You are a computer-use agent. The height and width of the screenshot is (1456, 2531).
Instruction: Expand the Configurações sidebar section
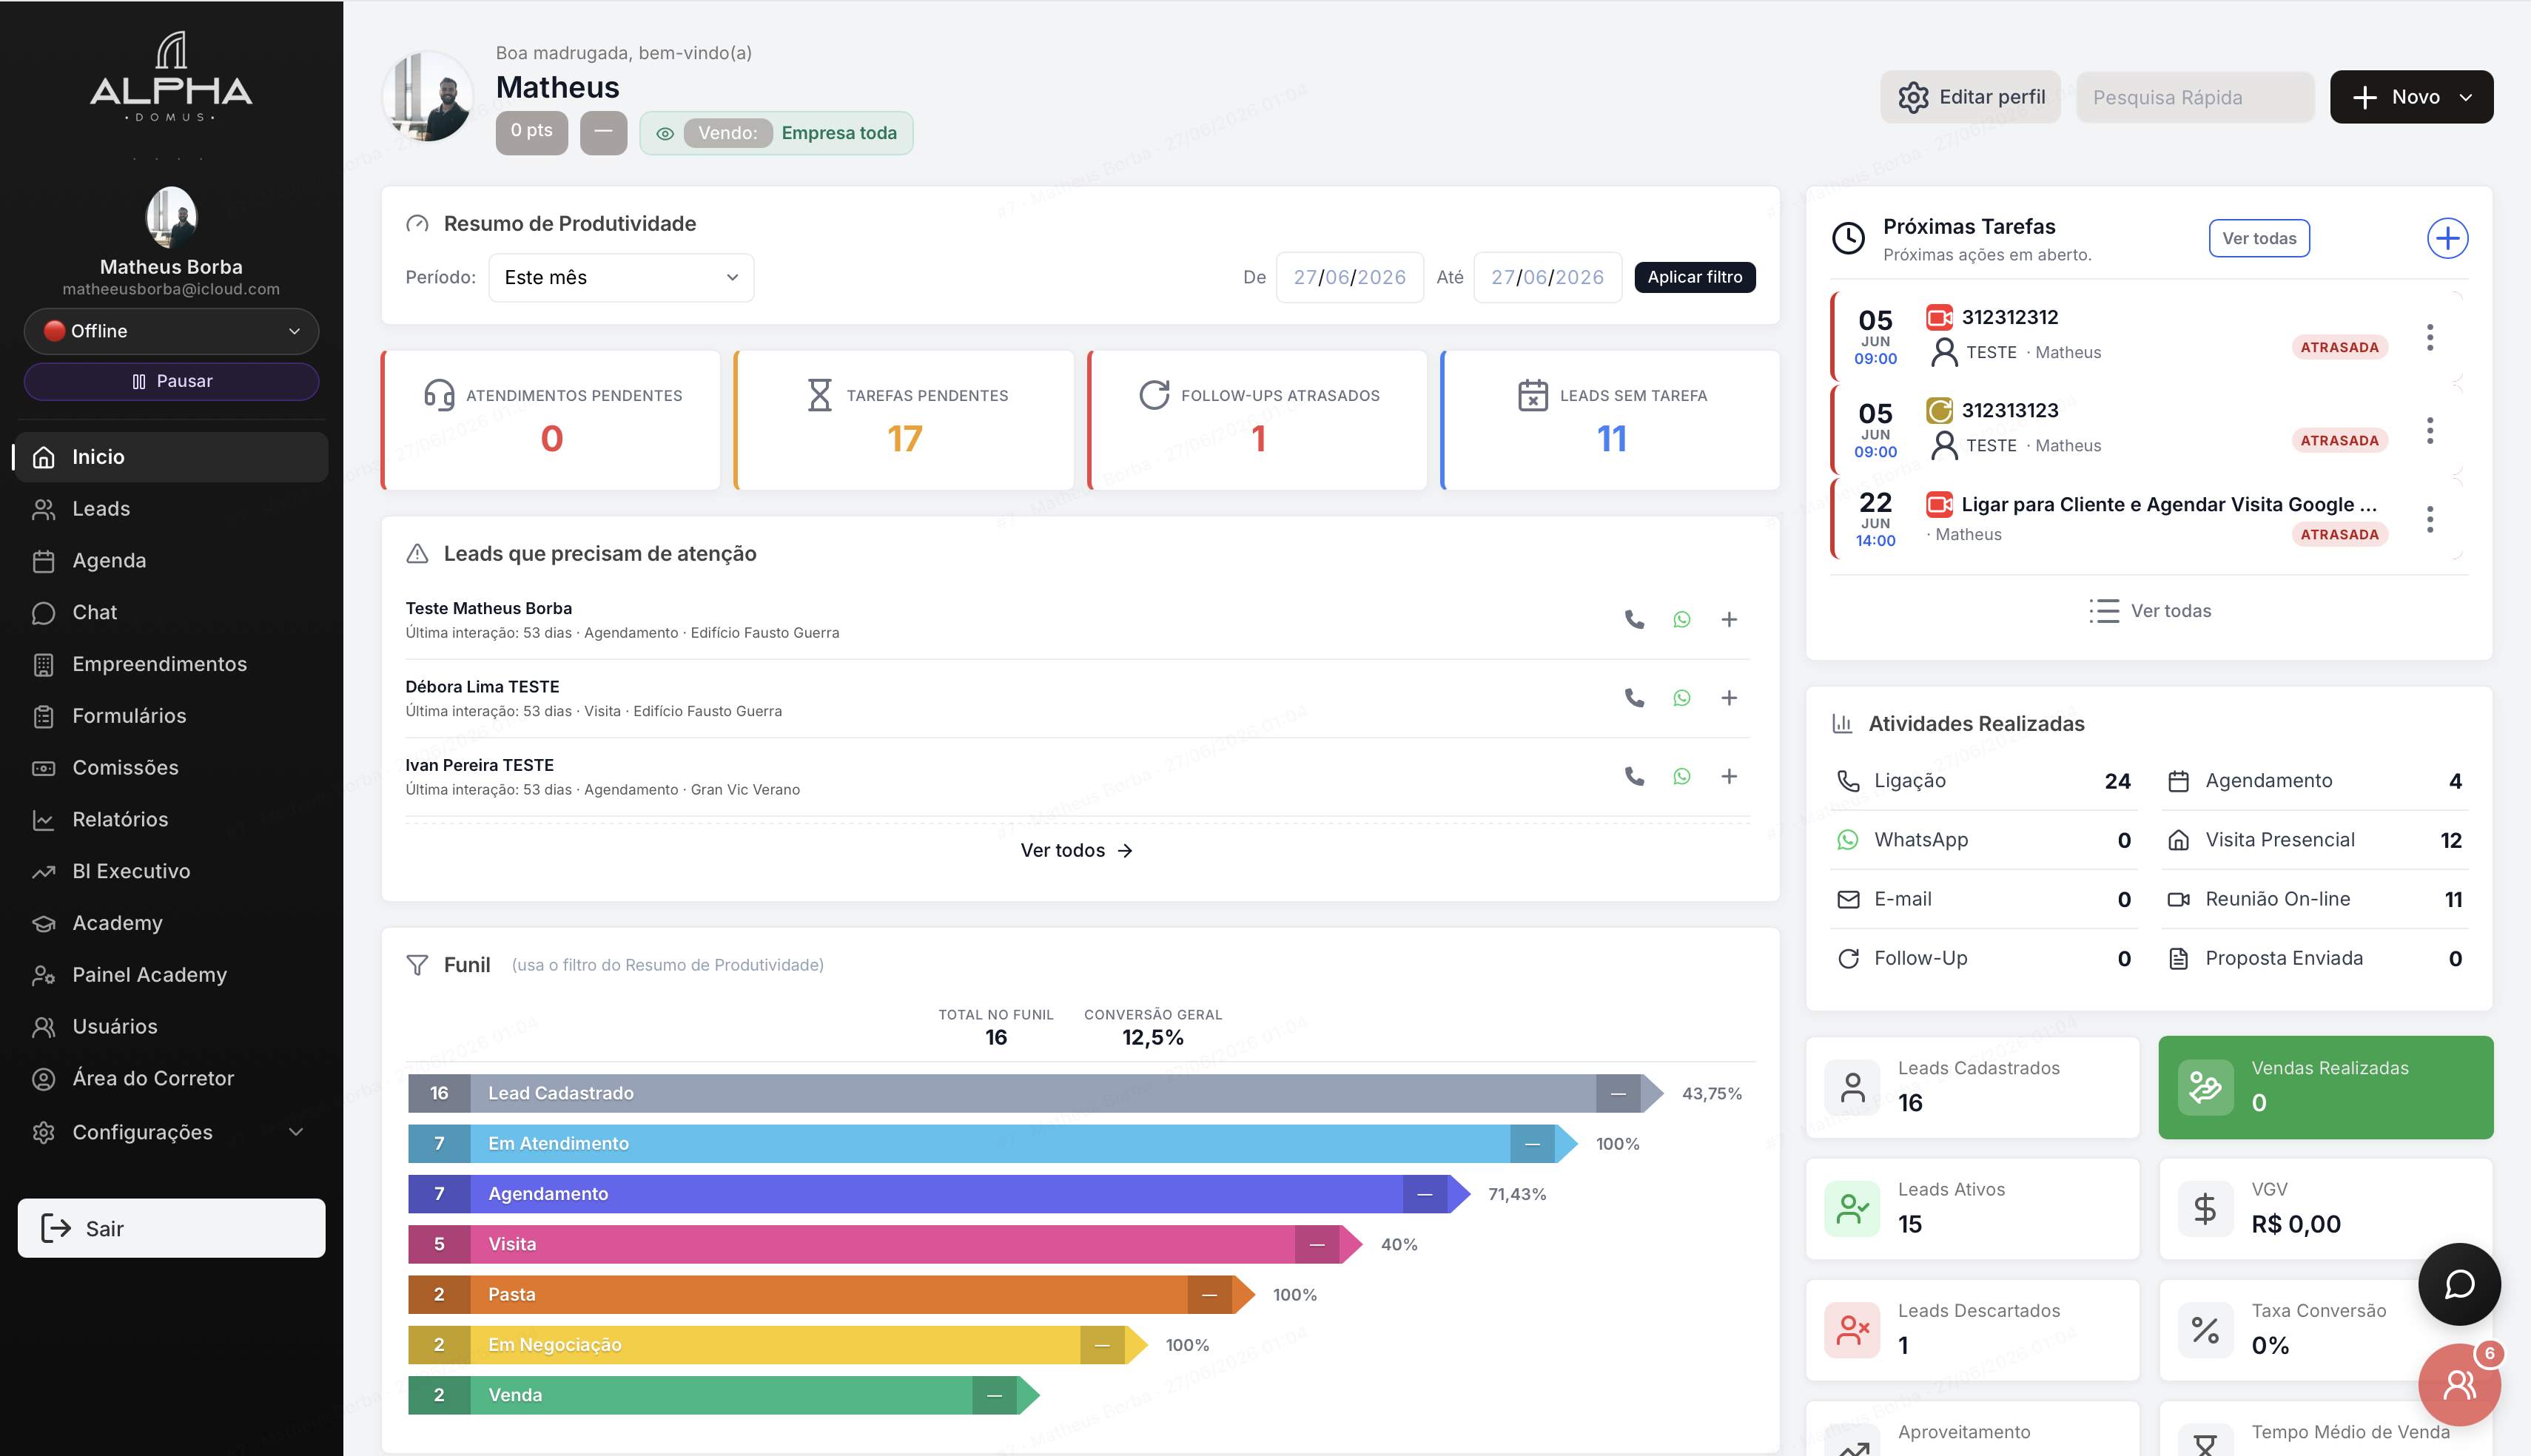pos(170,1132)
